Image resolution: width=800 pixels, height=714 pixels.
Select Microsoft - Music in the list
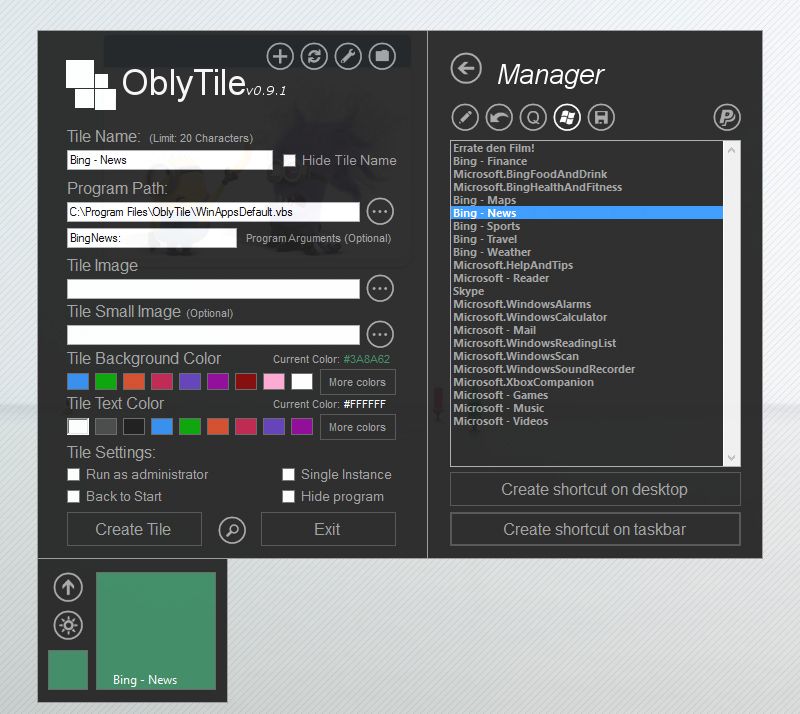587,409
